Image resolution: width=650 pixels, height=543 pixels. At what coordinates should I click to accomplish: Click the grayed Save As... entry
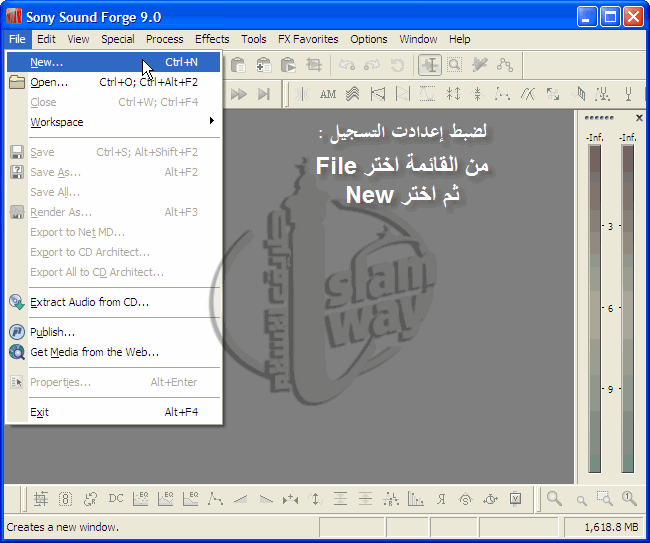[x=113, y=172]
